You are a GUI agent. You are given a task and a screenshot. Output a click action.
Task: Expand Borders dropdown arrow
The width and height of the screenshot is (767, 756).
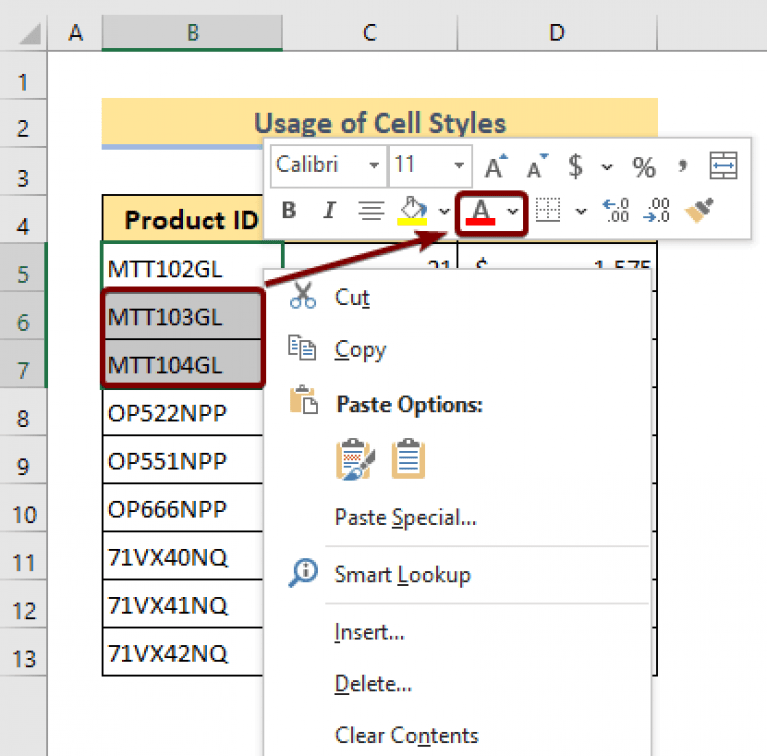tap(581, 211)
